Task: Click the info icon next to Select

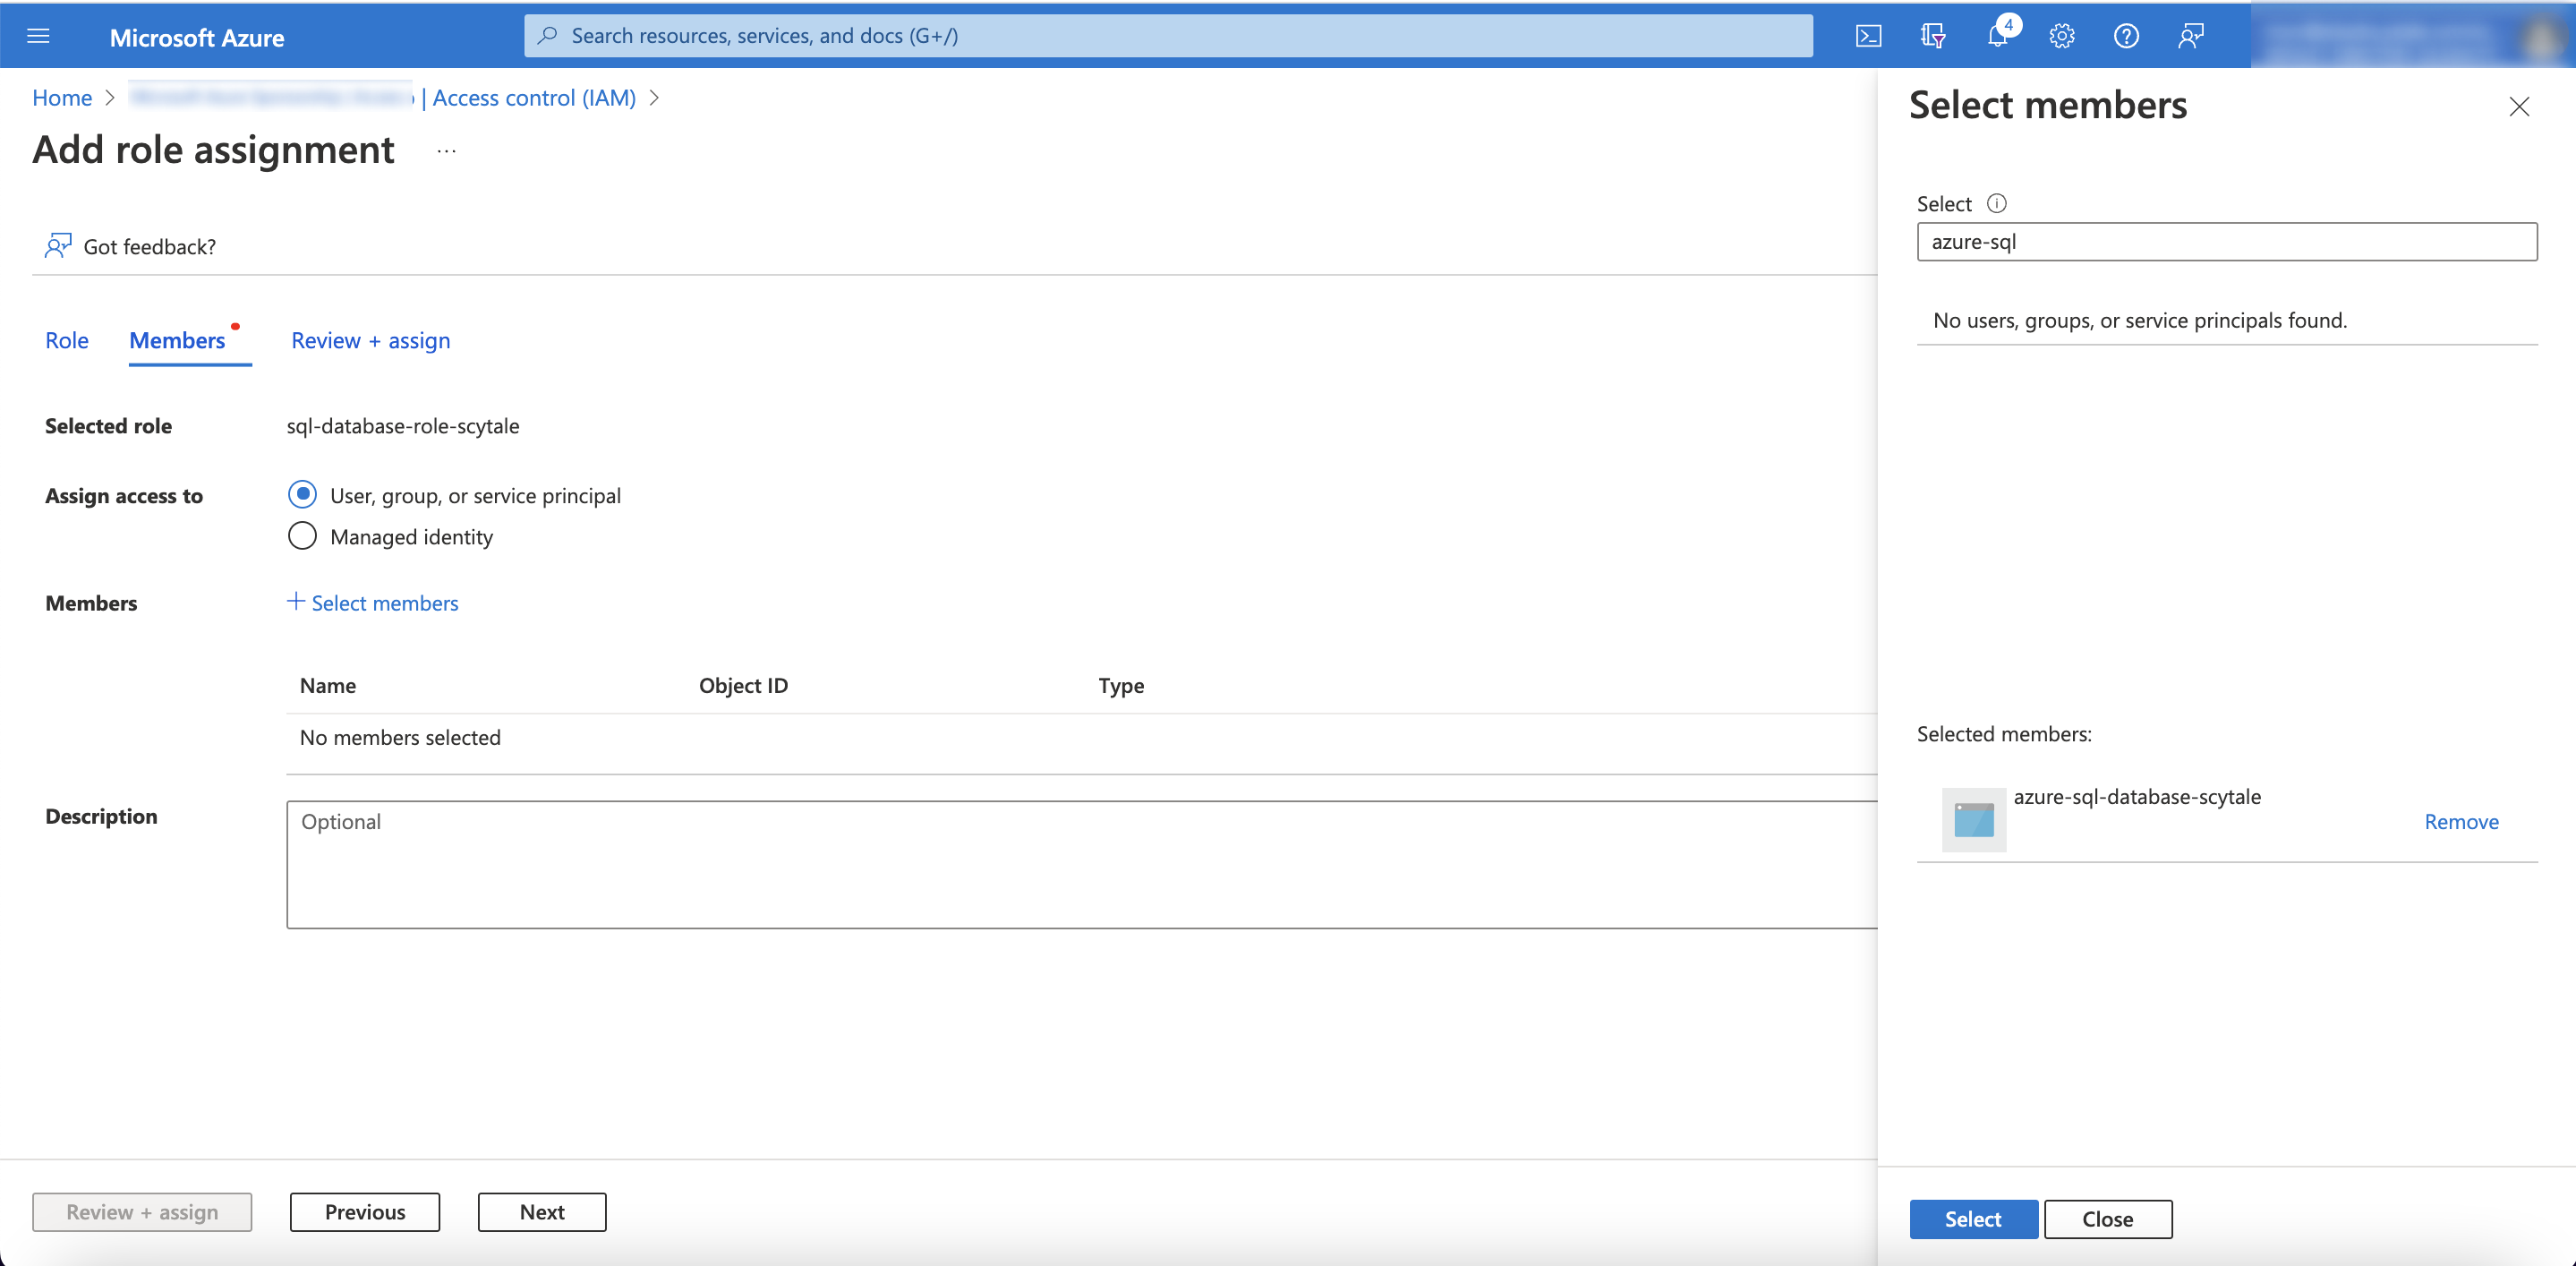Action: 1996,203
